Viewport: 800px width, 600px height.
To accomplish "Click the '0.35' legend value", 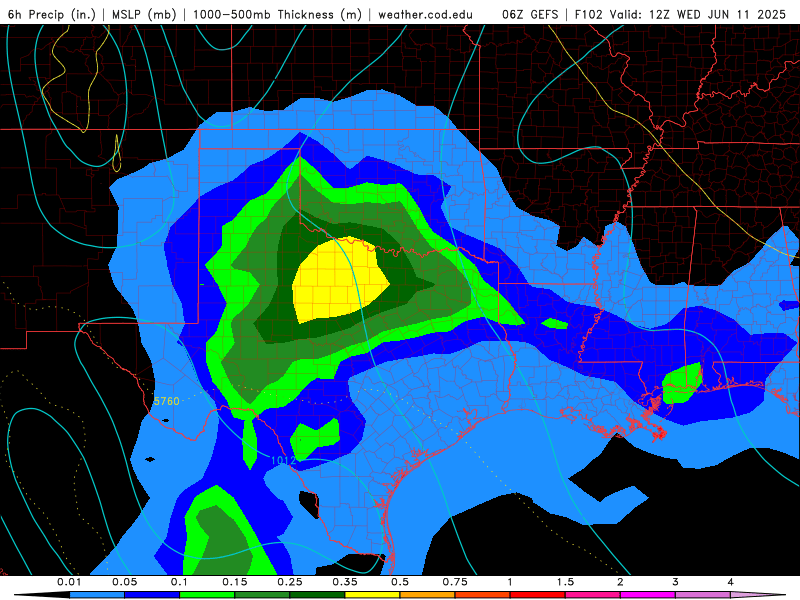I will click(345, 582).
